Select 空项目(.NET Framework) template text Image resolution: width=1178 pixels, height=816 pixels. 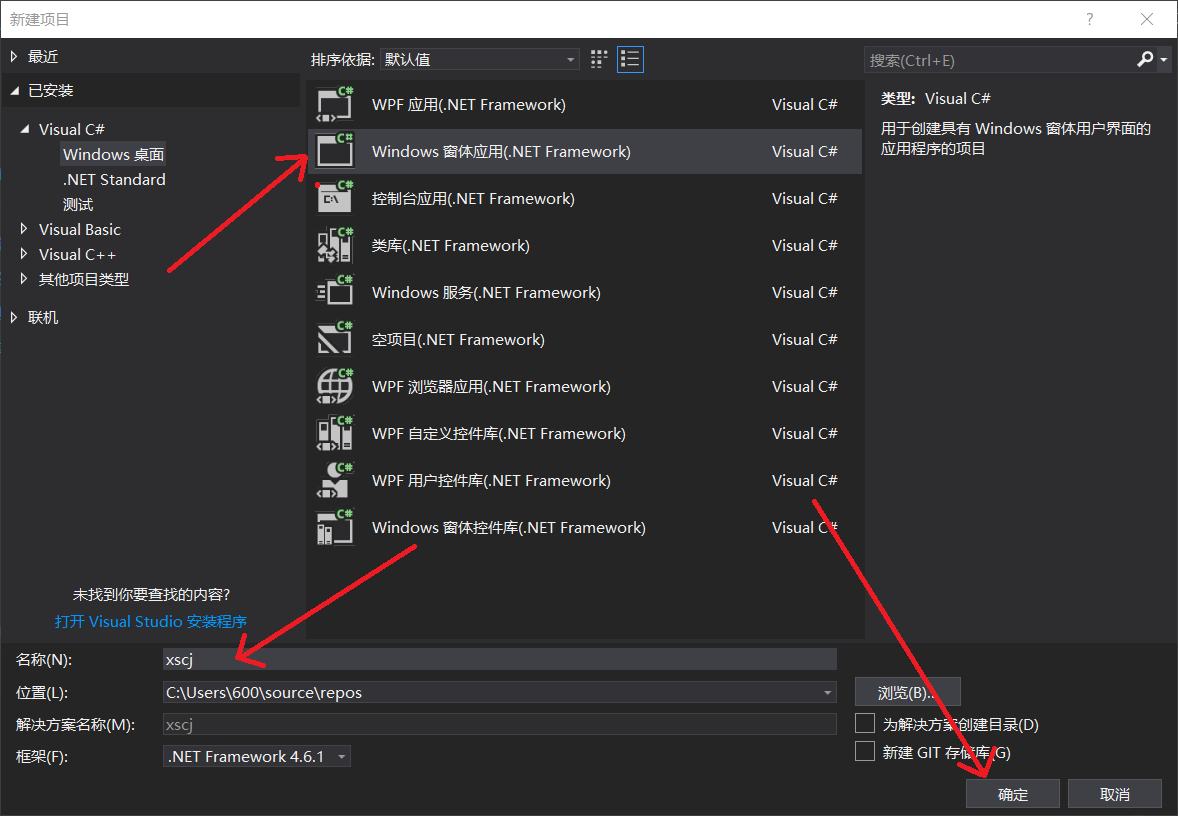tap(458, 339)
